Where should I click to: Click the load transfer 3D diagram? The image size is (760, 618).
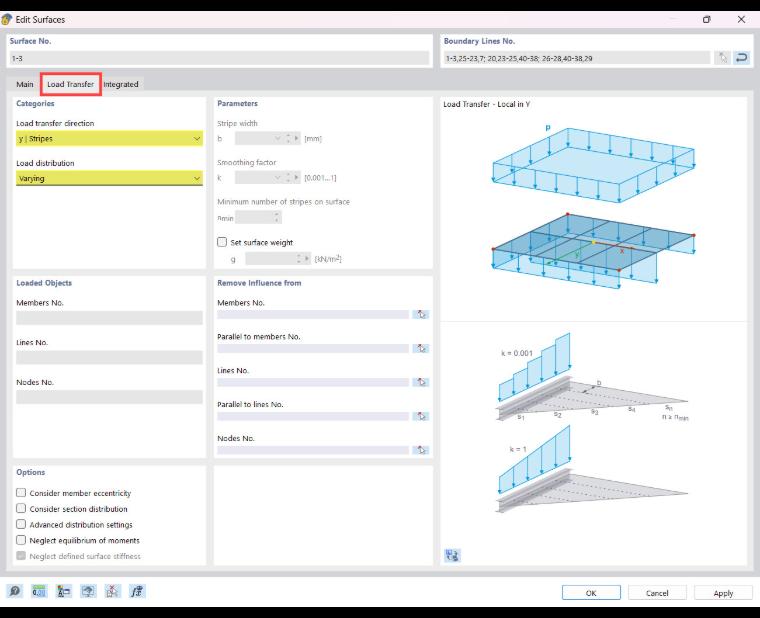point(593,207)
